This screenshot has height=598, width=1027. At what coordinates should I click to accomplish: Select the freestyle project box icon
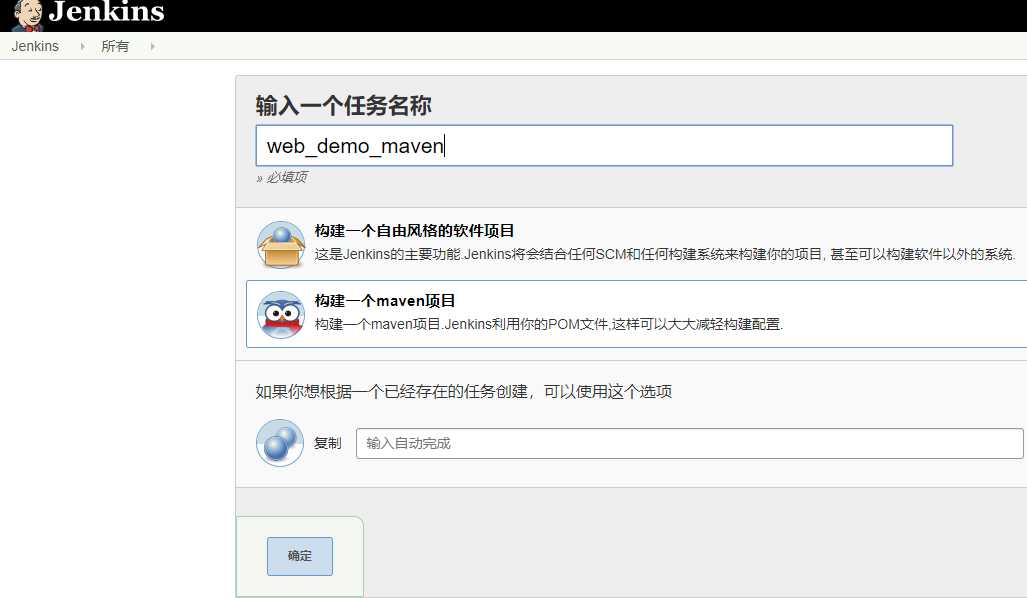point(280,244)
